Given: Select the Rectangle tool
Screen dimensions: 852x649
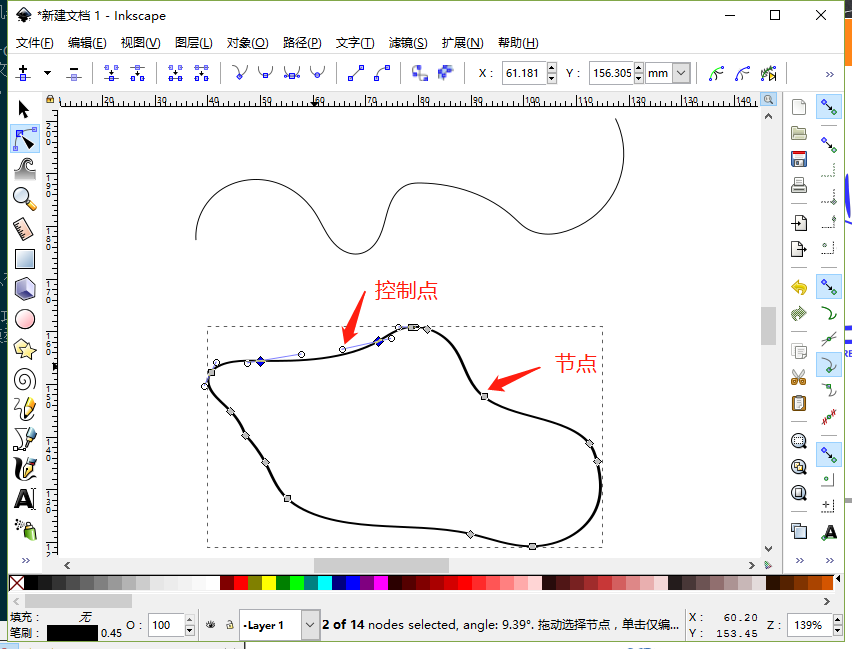Looking at the screenshot, I should (24, 258).
